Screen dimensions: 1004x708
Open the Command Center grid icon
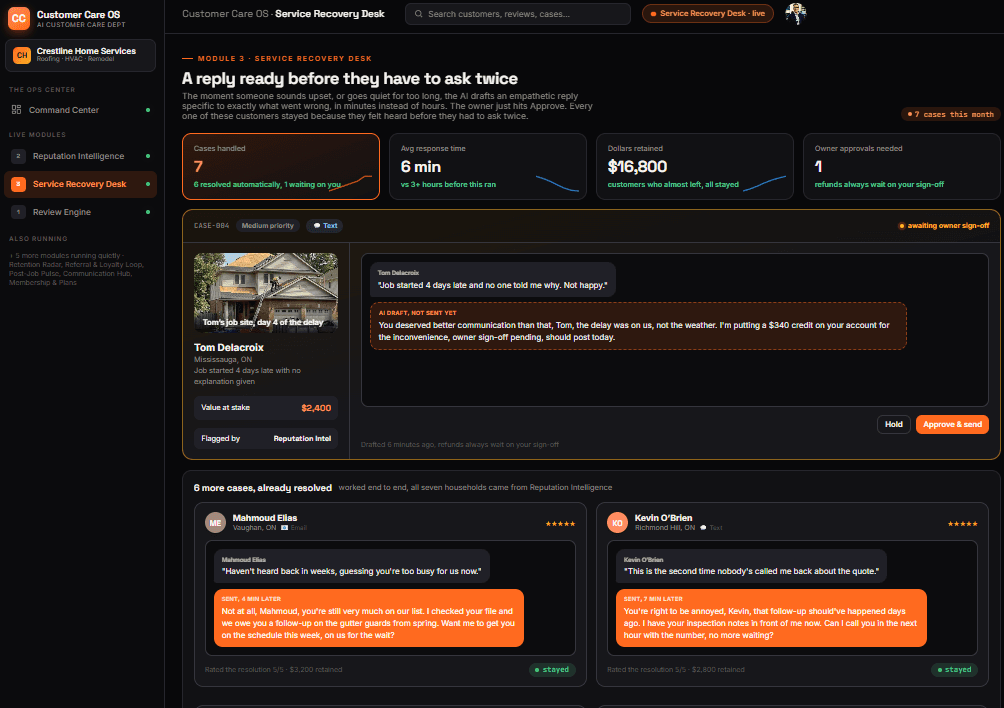point(17,109)
